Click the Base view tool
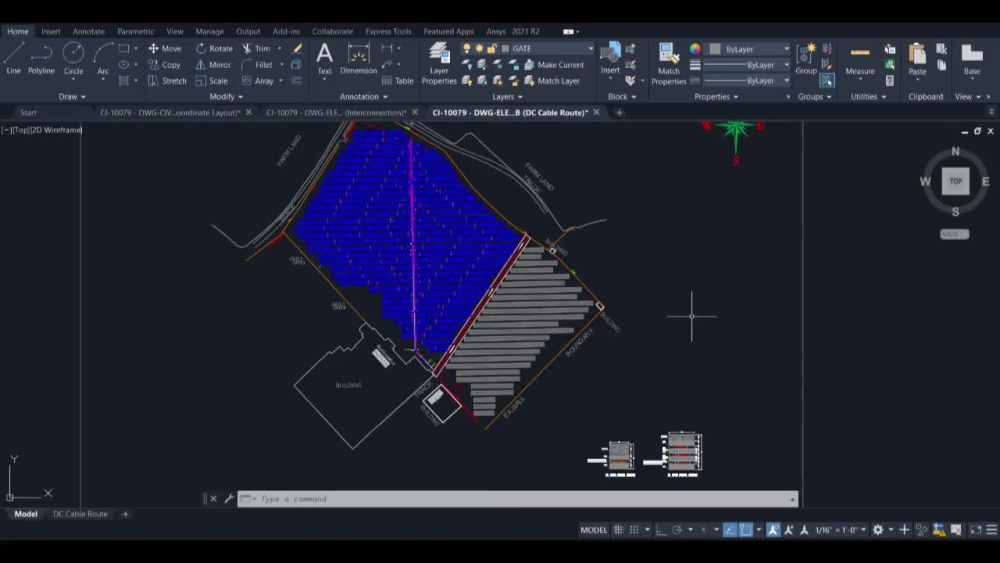1000x563 pixels. pyautogui.click(x=972, y=59)
